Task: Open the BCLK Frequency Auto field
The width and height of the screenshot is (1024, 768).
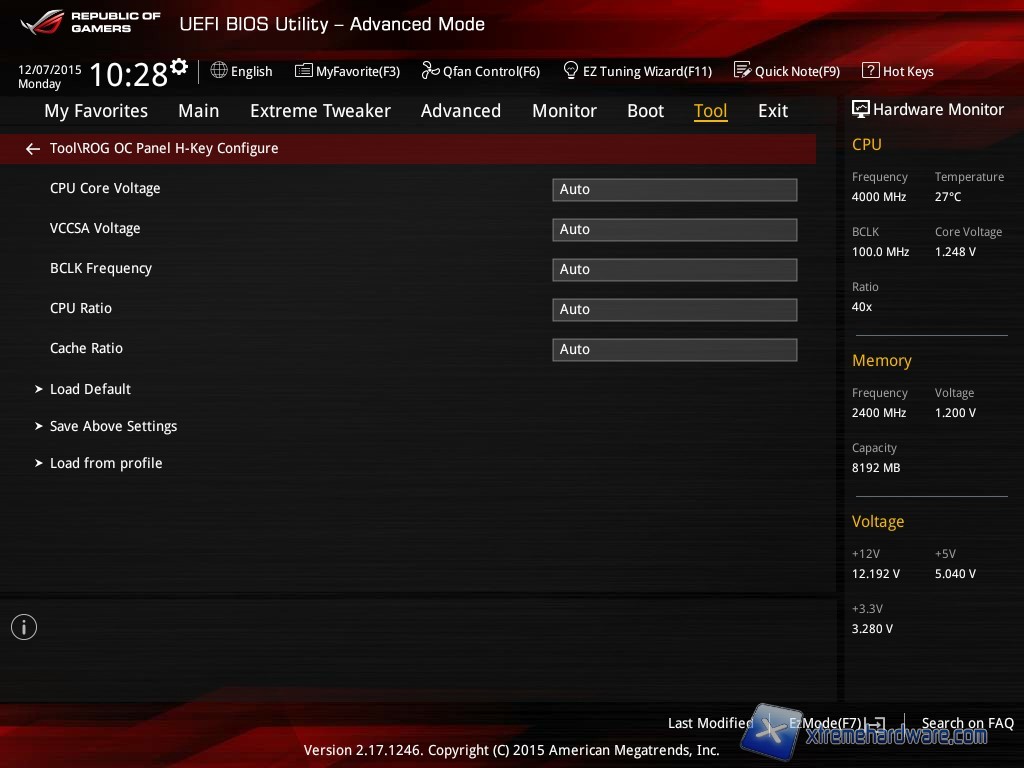Action: coord(674,269)
